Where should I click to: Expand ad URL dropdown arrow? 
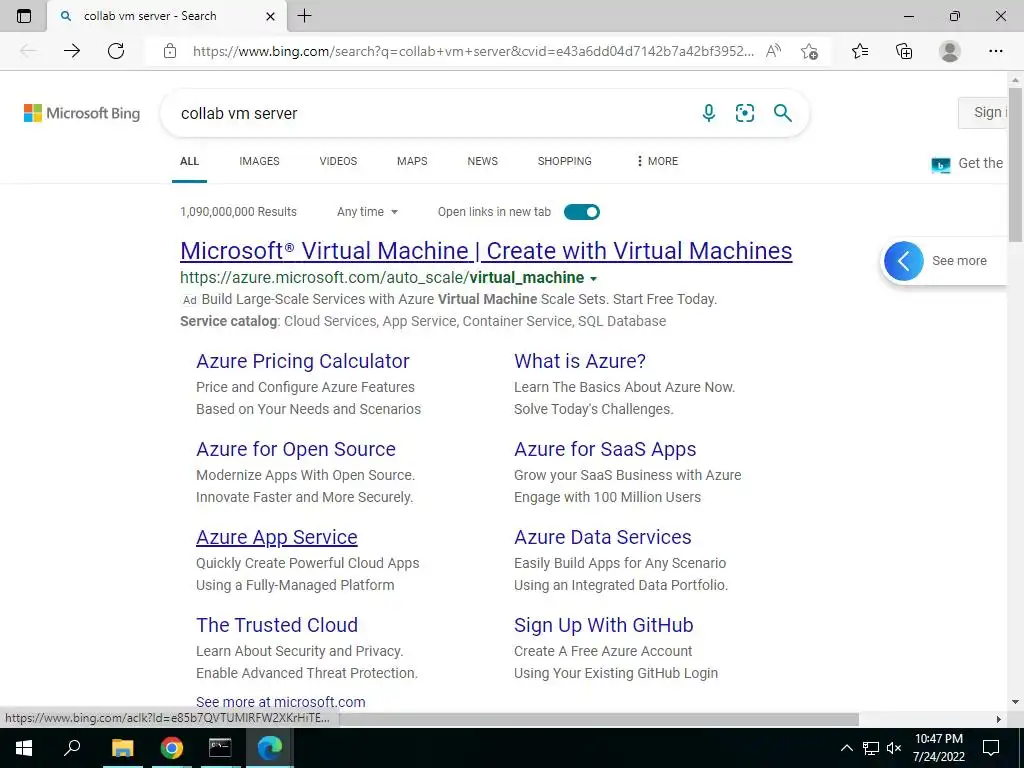[594, 279]
